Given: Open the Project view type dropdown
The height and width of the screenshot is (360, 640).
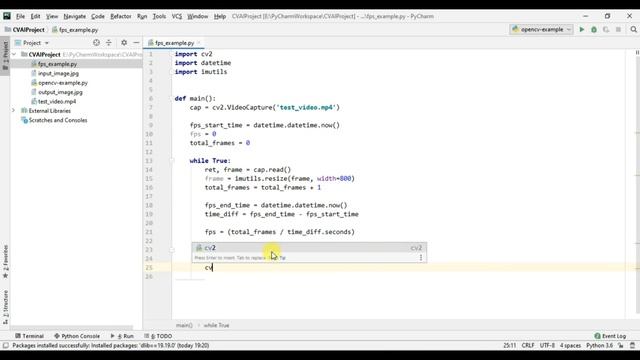Looking at the screenshot, I should [32, 42].
